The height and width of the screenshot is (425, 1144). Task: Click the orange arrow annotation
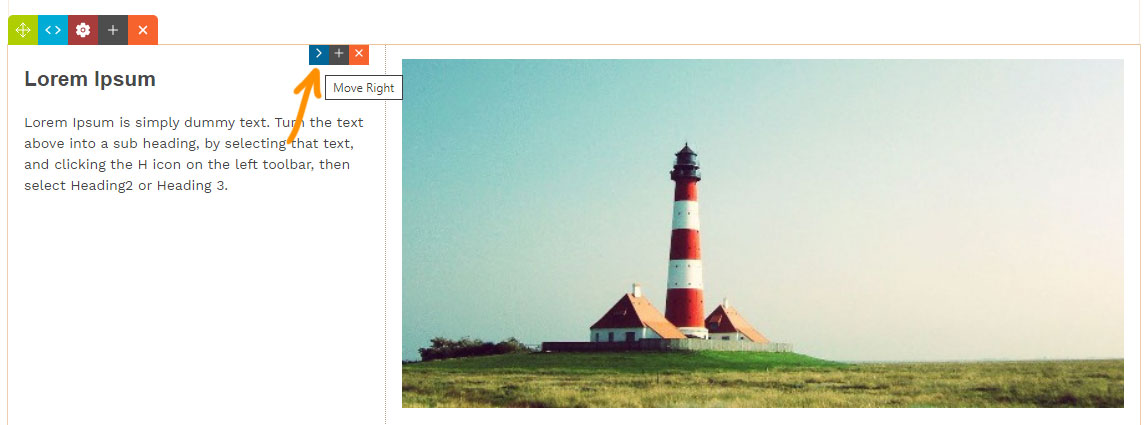pyautogui.click(x=304, y=106)
